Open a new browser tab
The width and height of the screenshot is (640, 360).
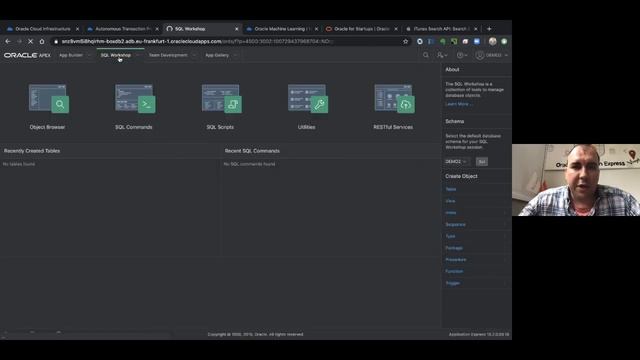[489, 29]
